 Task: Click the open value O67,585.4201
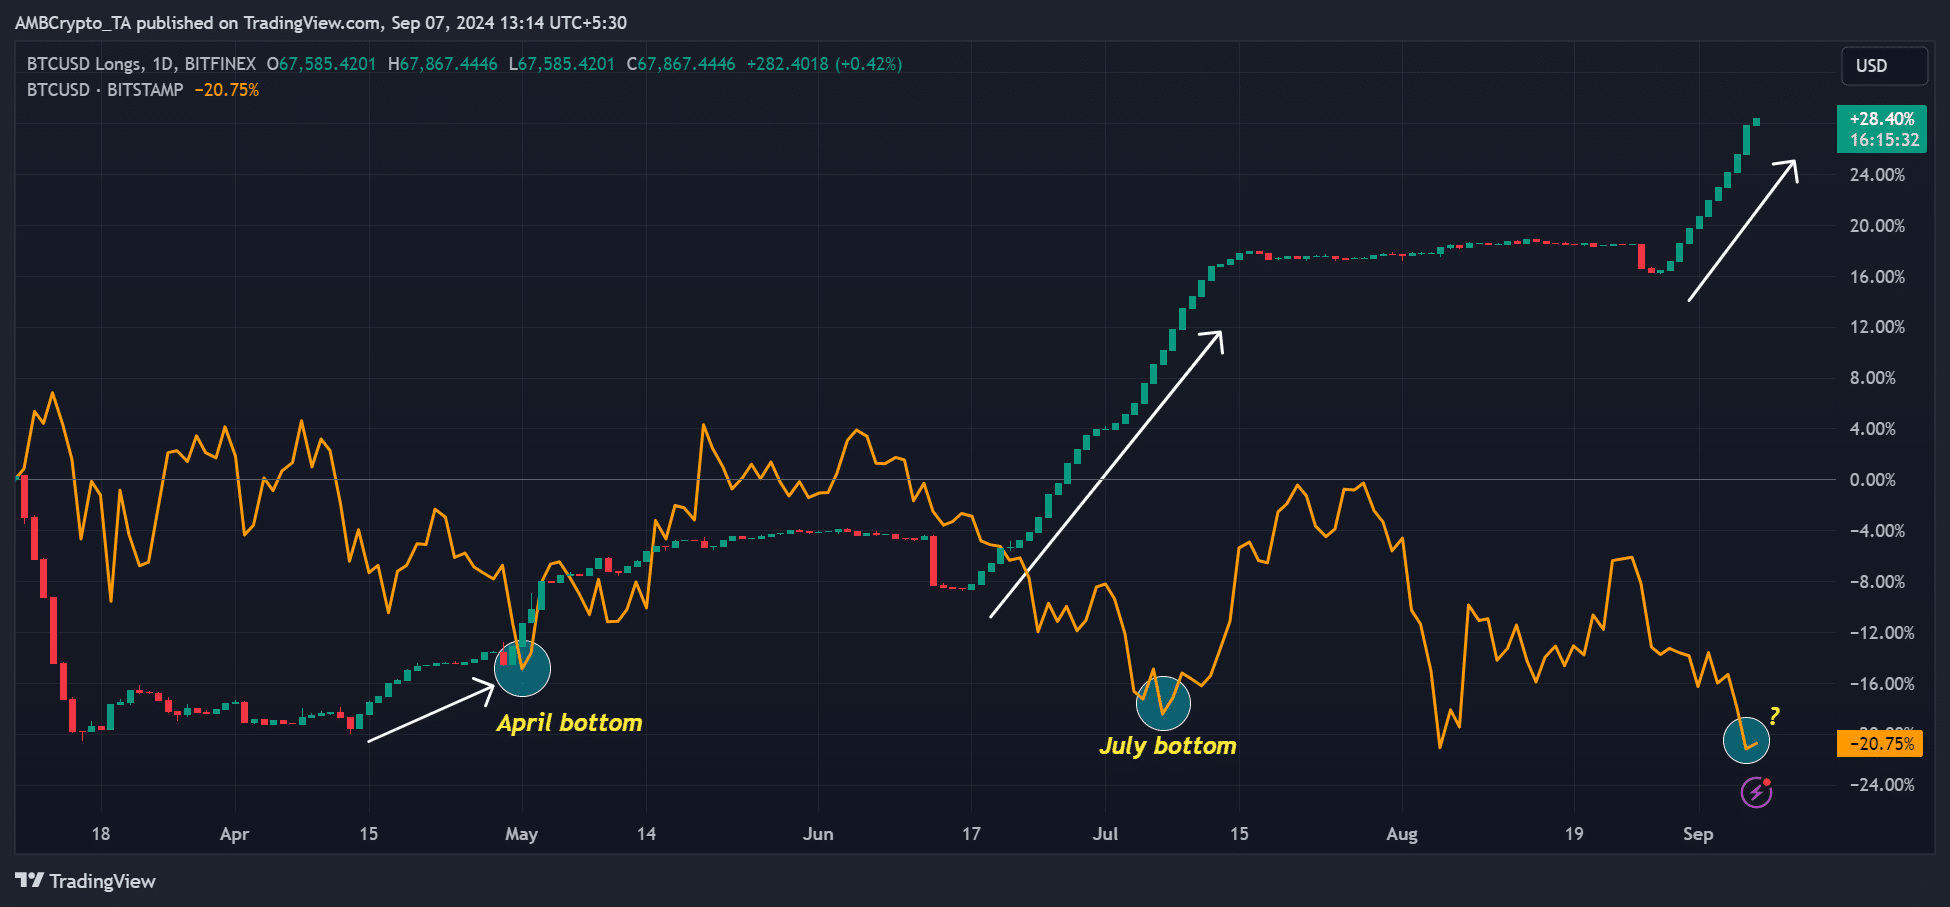(x=321, y=64)
